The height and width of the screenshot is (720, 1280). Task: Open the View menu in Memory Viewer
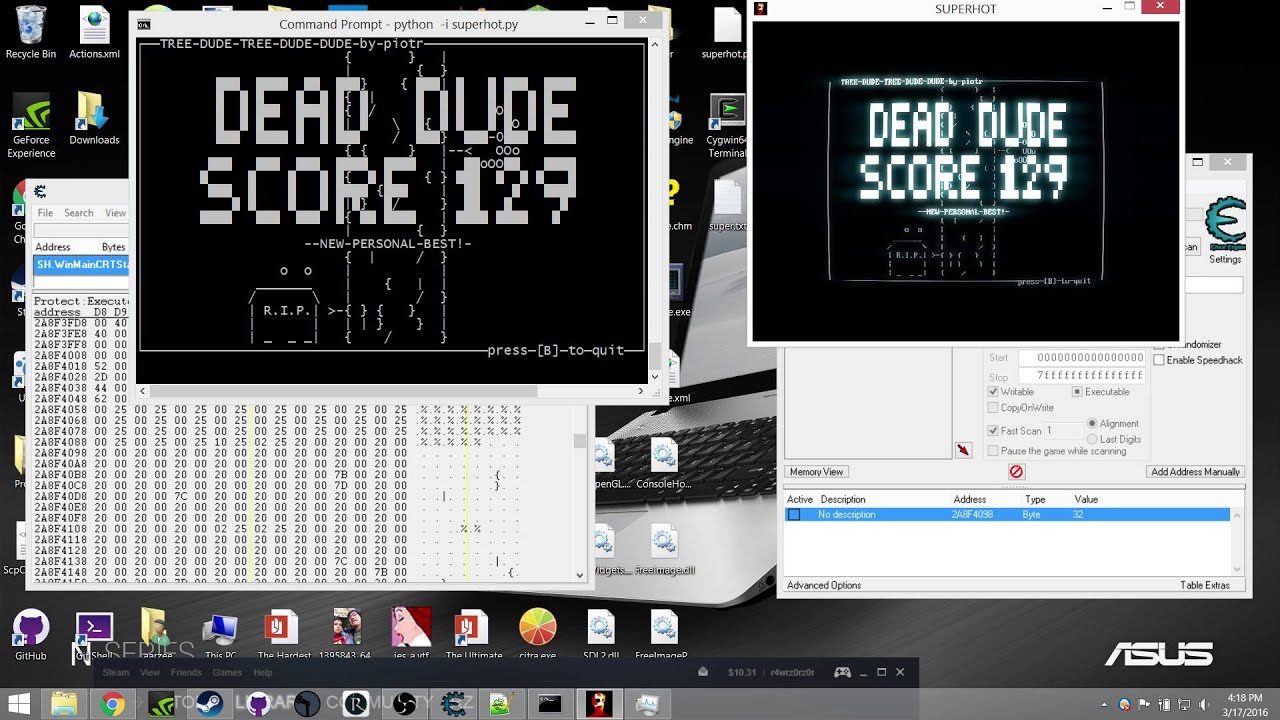point(116,213)
